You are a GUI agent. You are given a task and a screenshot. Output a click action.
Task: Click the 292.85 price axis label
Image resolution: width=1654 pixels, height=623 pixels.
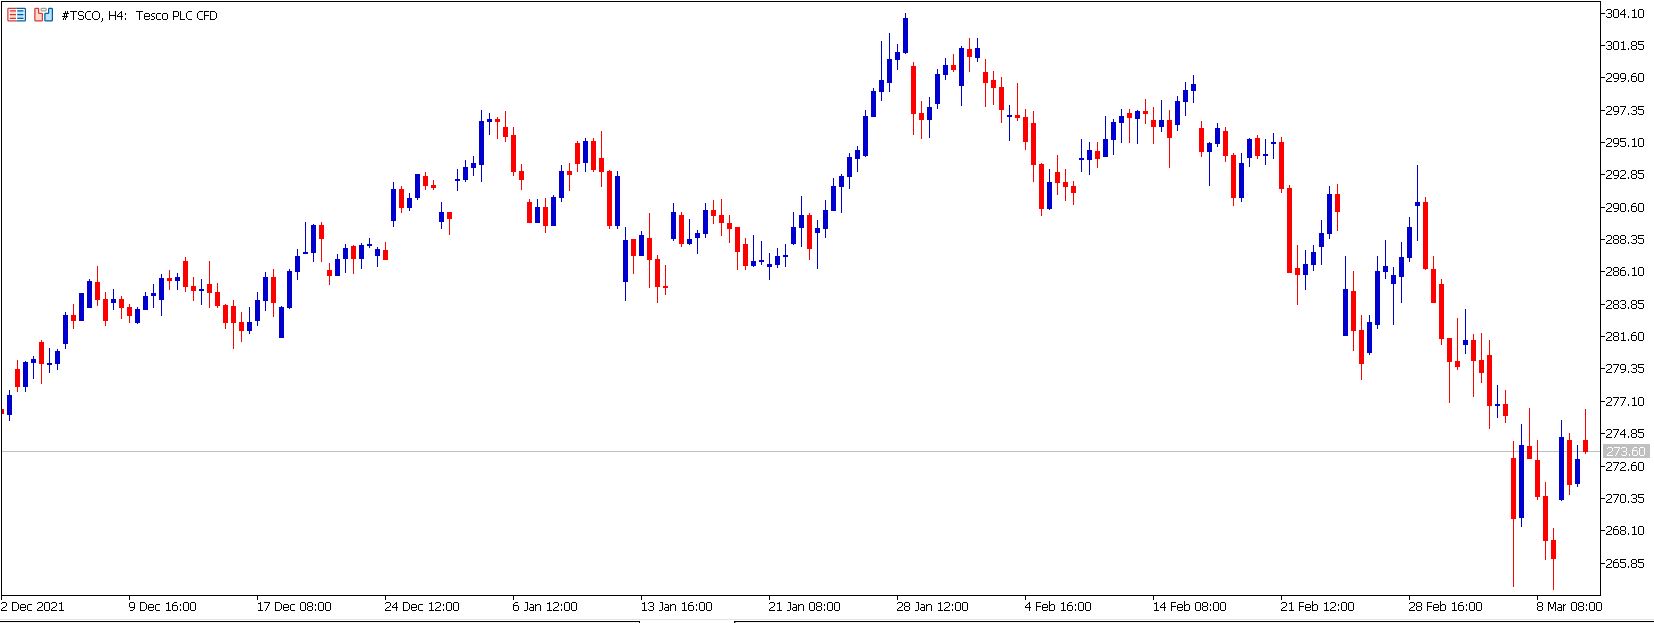[x=1625, y=175]
